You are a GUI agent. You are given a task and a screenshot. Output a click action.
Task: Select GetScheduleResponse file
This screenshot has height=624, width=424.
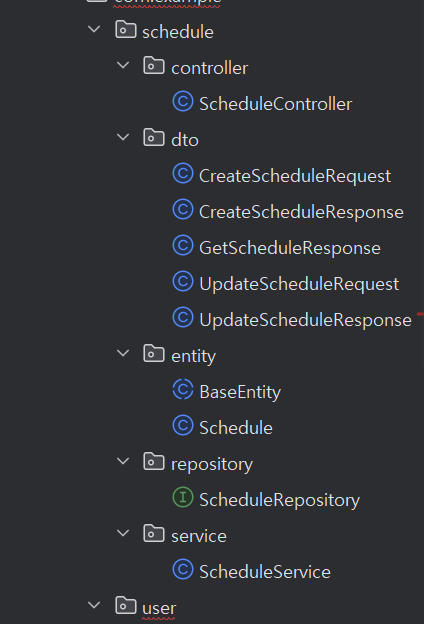(290, 248)
